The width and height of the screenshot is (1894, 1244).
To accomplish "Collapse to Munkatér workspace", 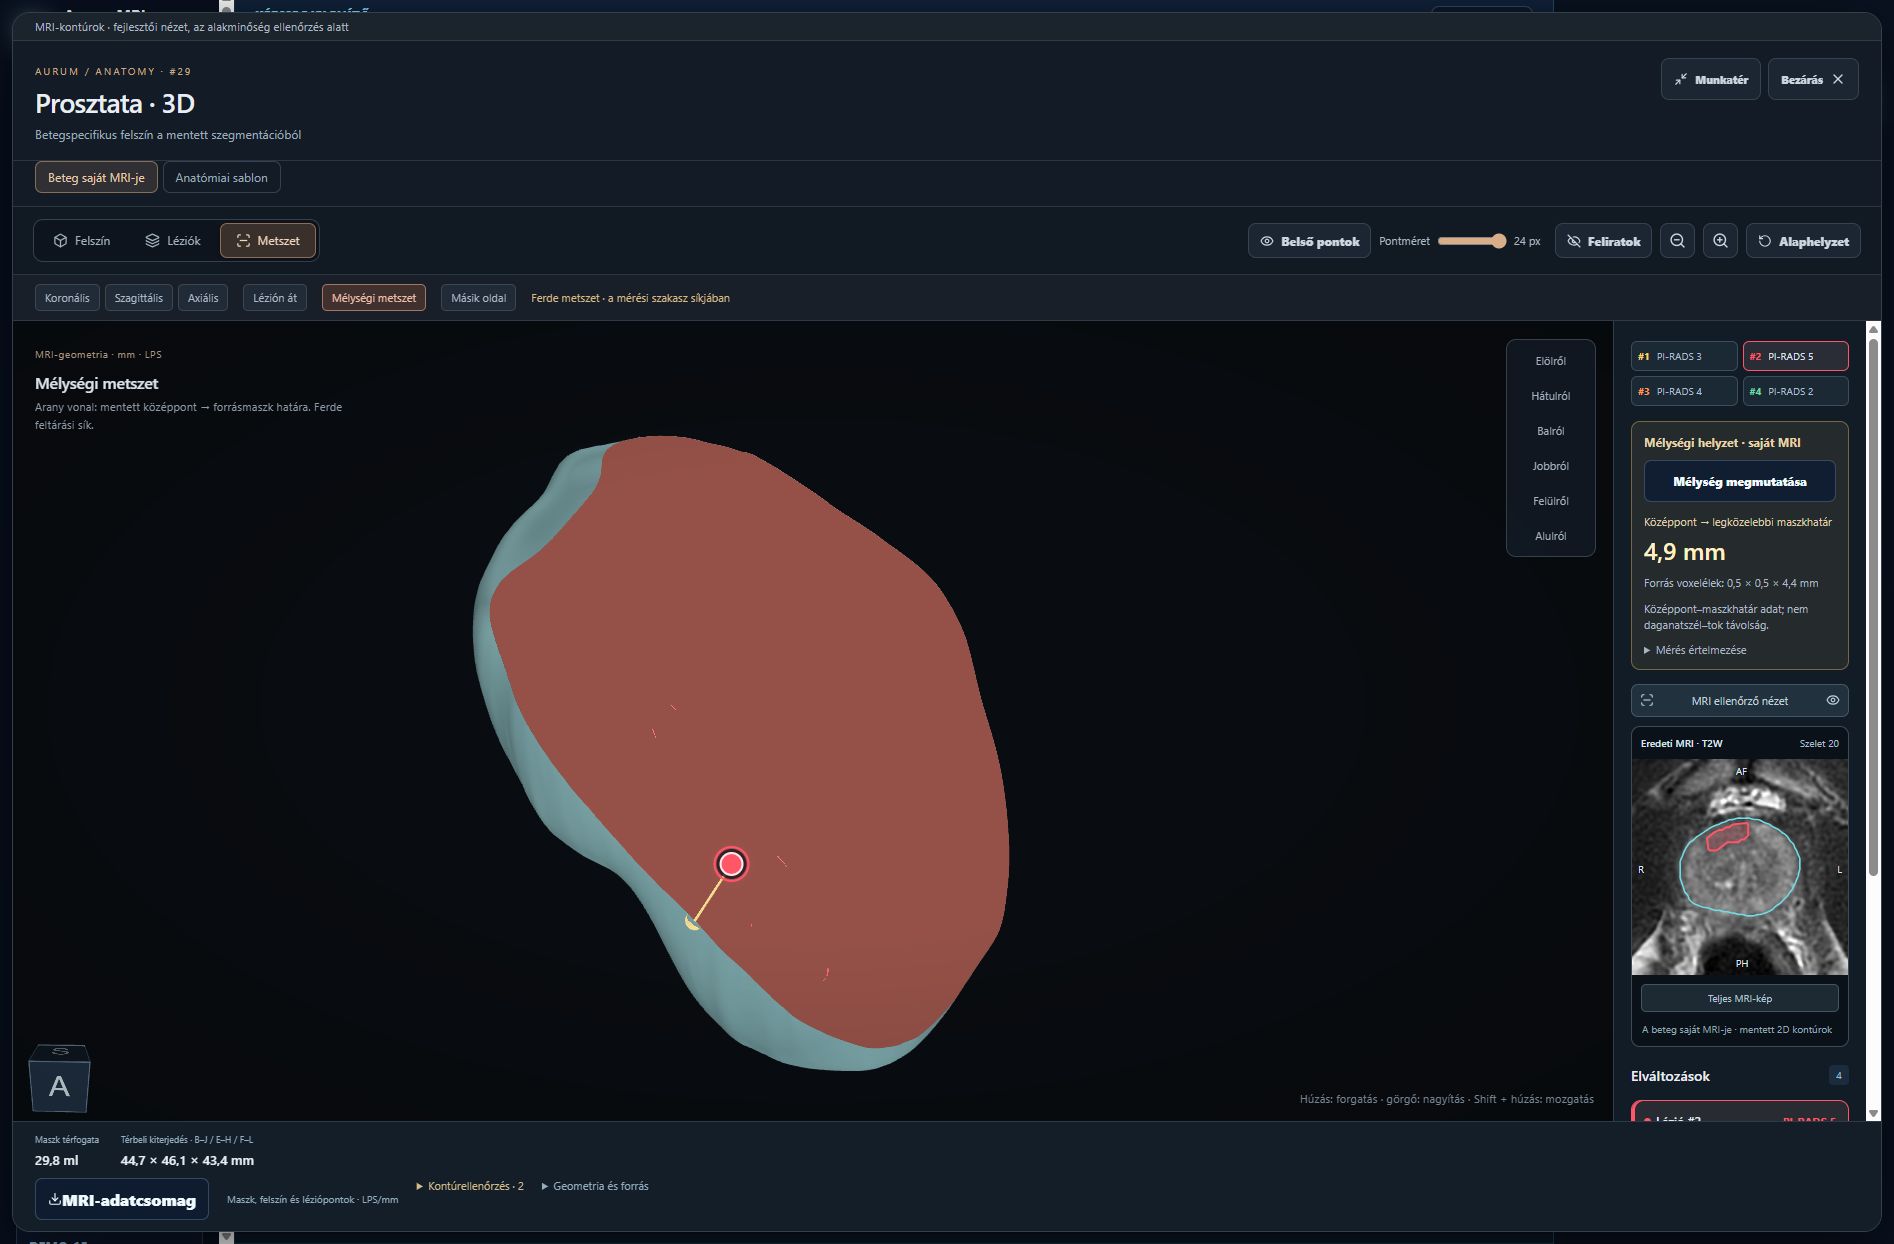I will pyautogui.click(x=1710, y=79).
